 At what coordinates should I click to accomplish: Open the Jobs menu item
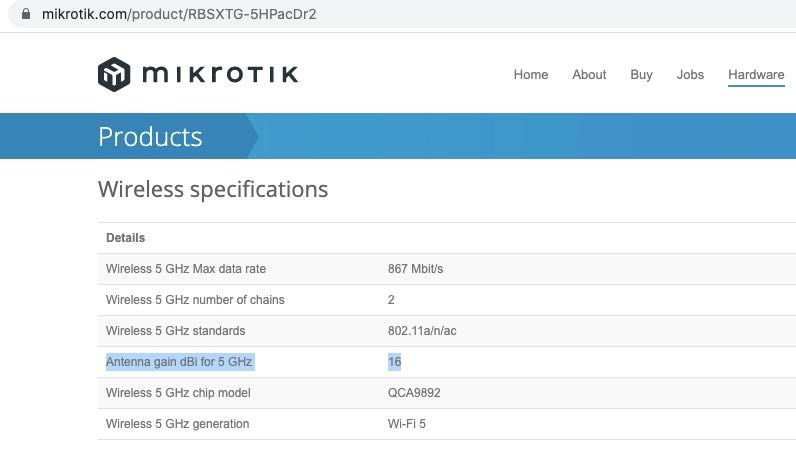(690, 75)
